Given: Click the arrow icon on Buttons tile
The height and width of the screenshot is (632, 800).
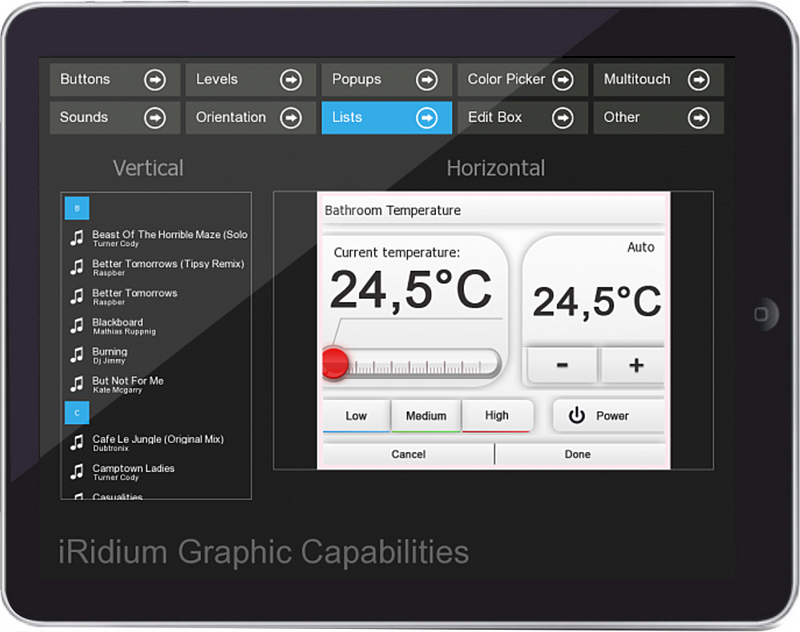Looking at the screenshot, I should (154, 80).
